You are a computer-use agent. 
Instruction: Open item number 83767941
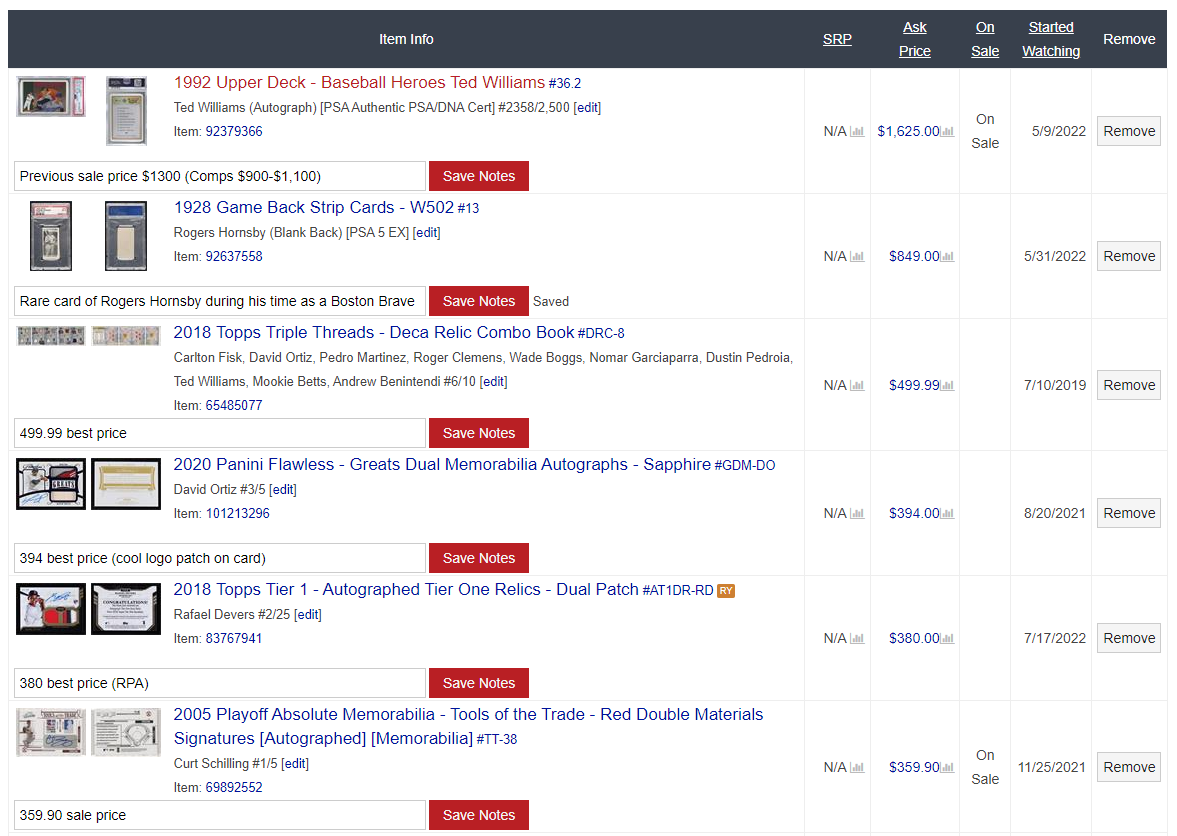coord(234,639)
